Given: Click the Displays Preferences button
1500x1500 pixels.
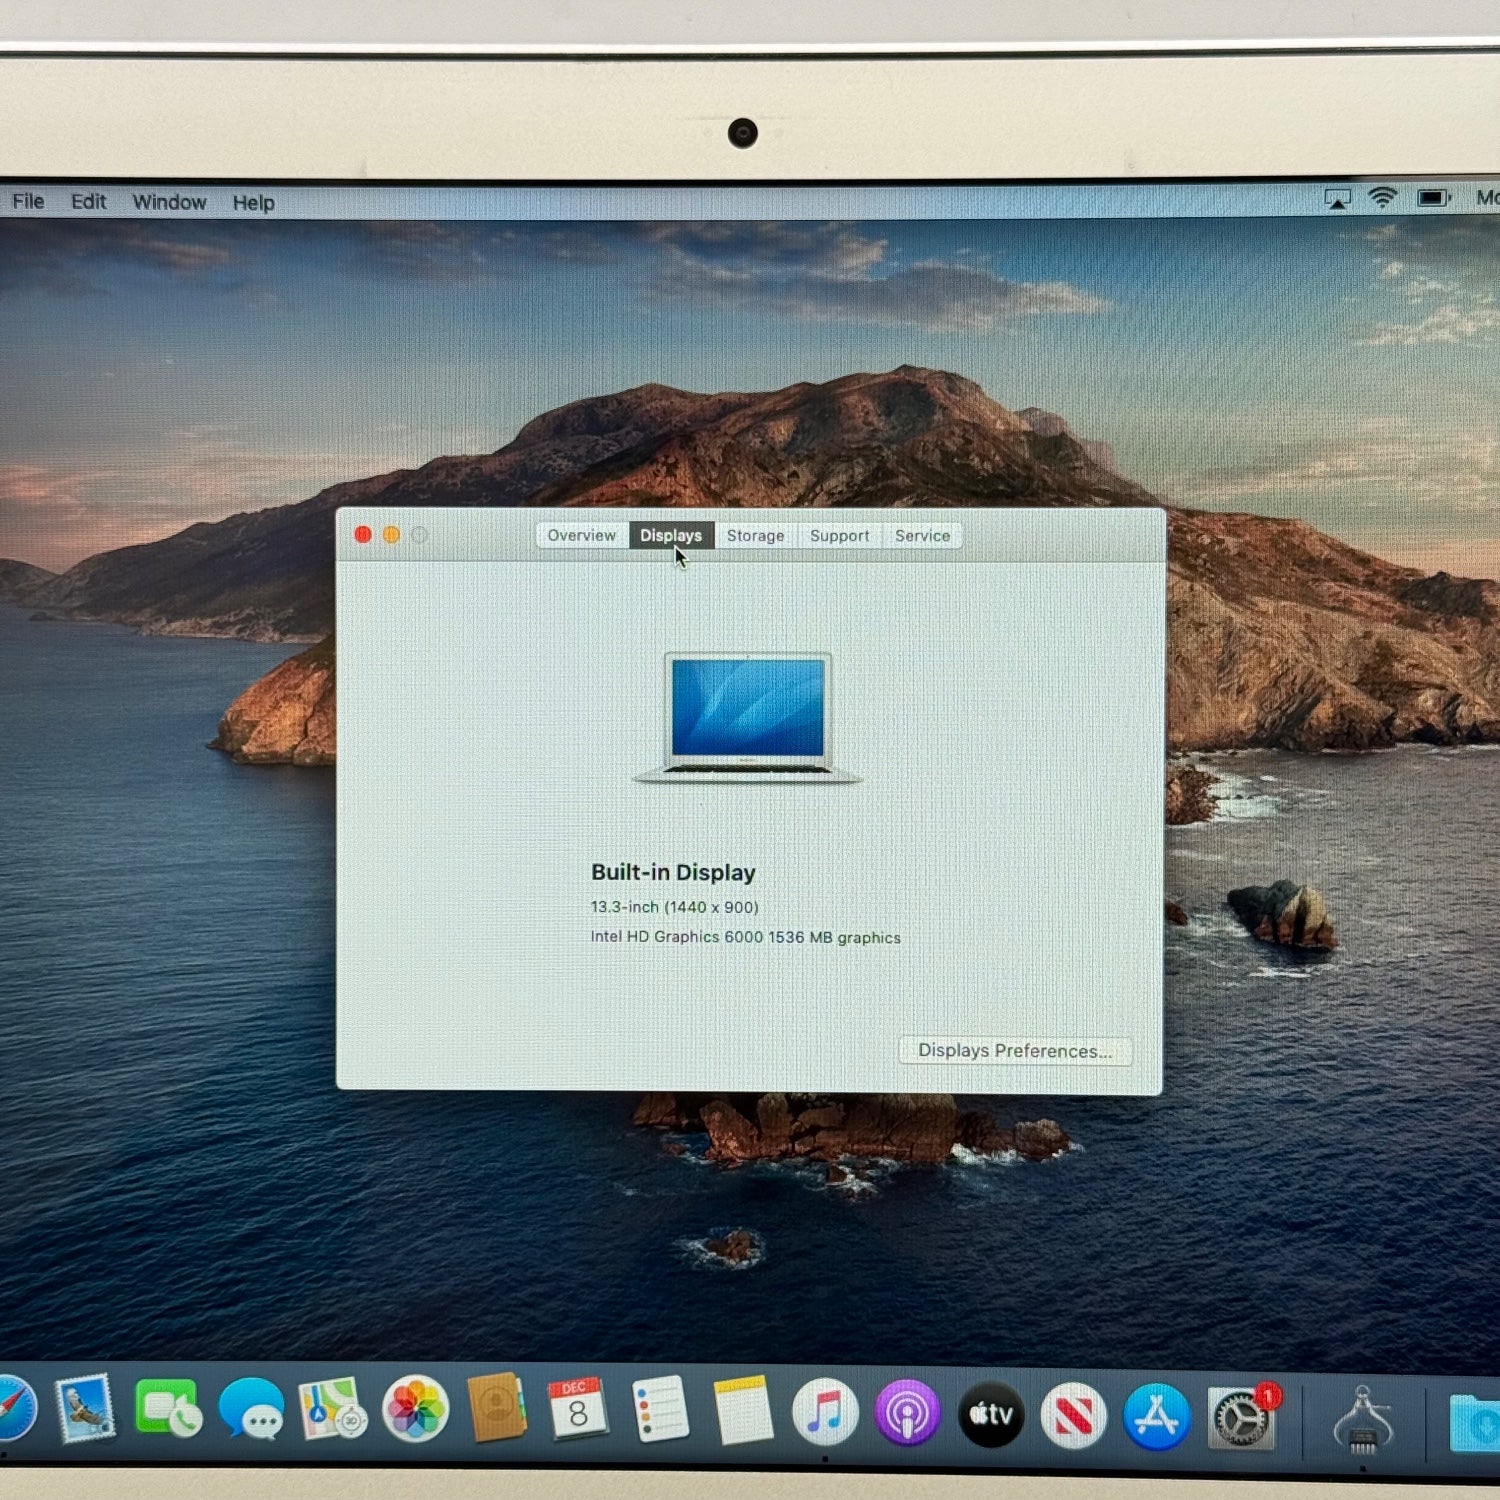Looking at the screenshot, I should click(1014, 1051).
